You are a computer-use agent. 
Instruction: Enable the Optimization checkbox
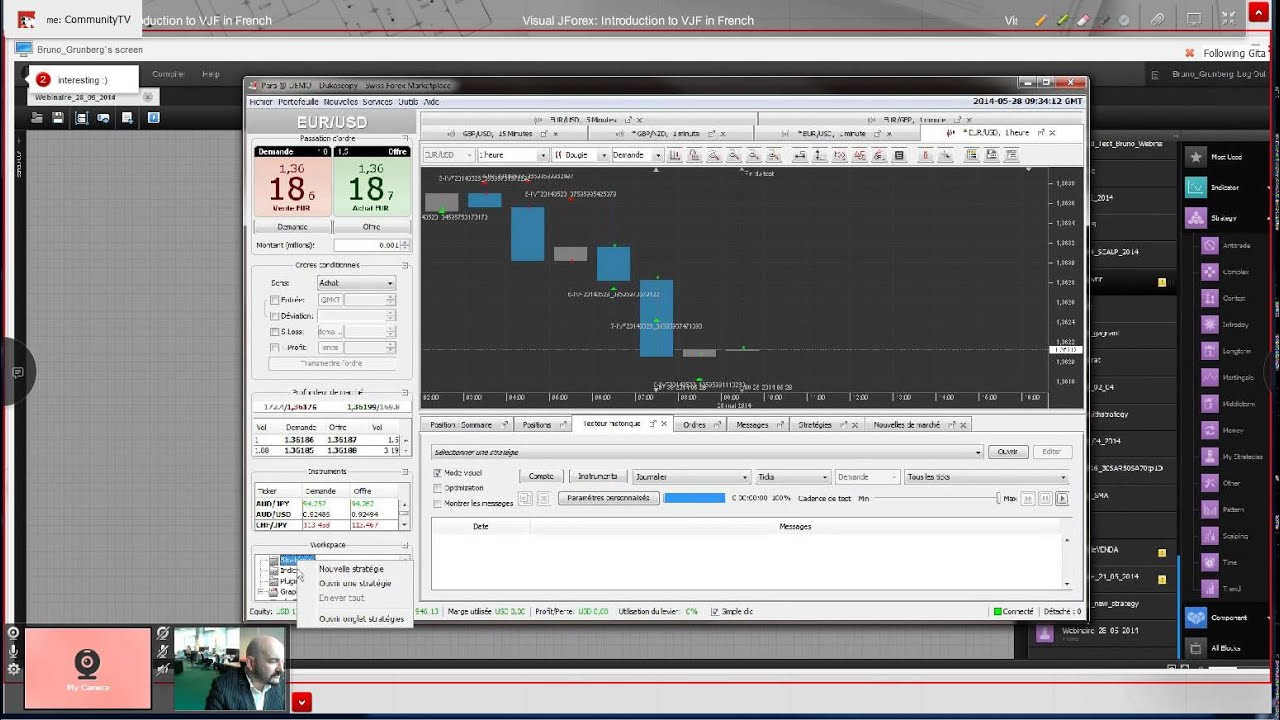[437, 488]
